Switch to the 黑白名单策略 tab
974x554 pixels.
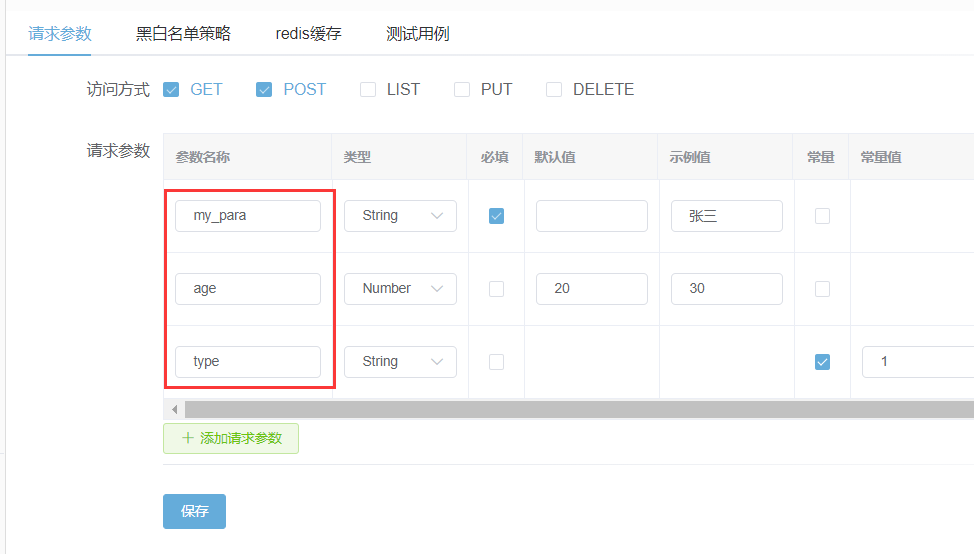[x=183, y=34]
